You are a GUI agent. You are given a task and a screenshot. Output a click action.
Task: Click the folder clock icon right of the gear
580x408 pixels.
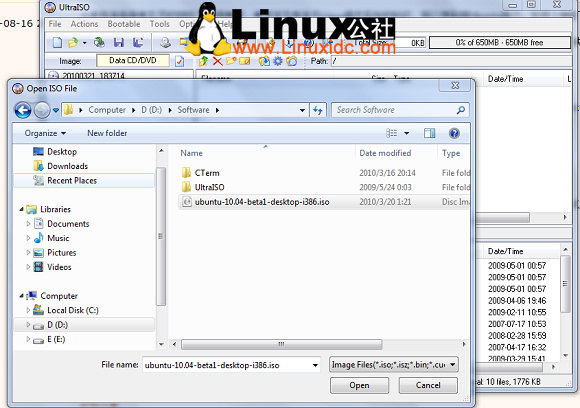tap(291, 61)
